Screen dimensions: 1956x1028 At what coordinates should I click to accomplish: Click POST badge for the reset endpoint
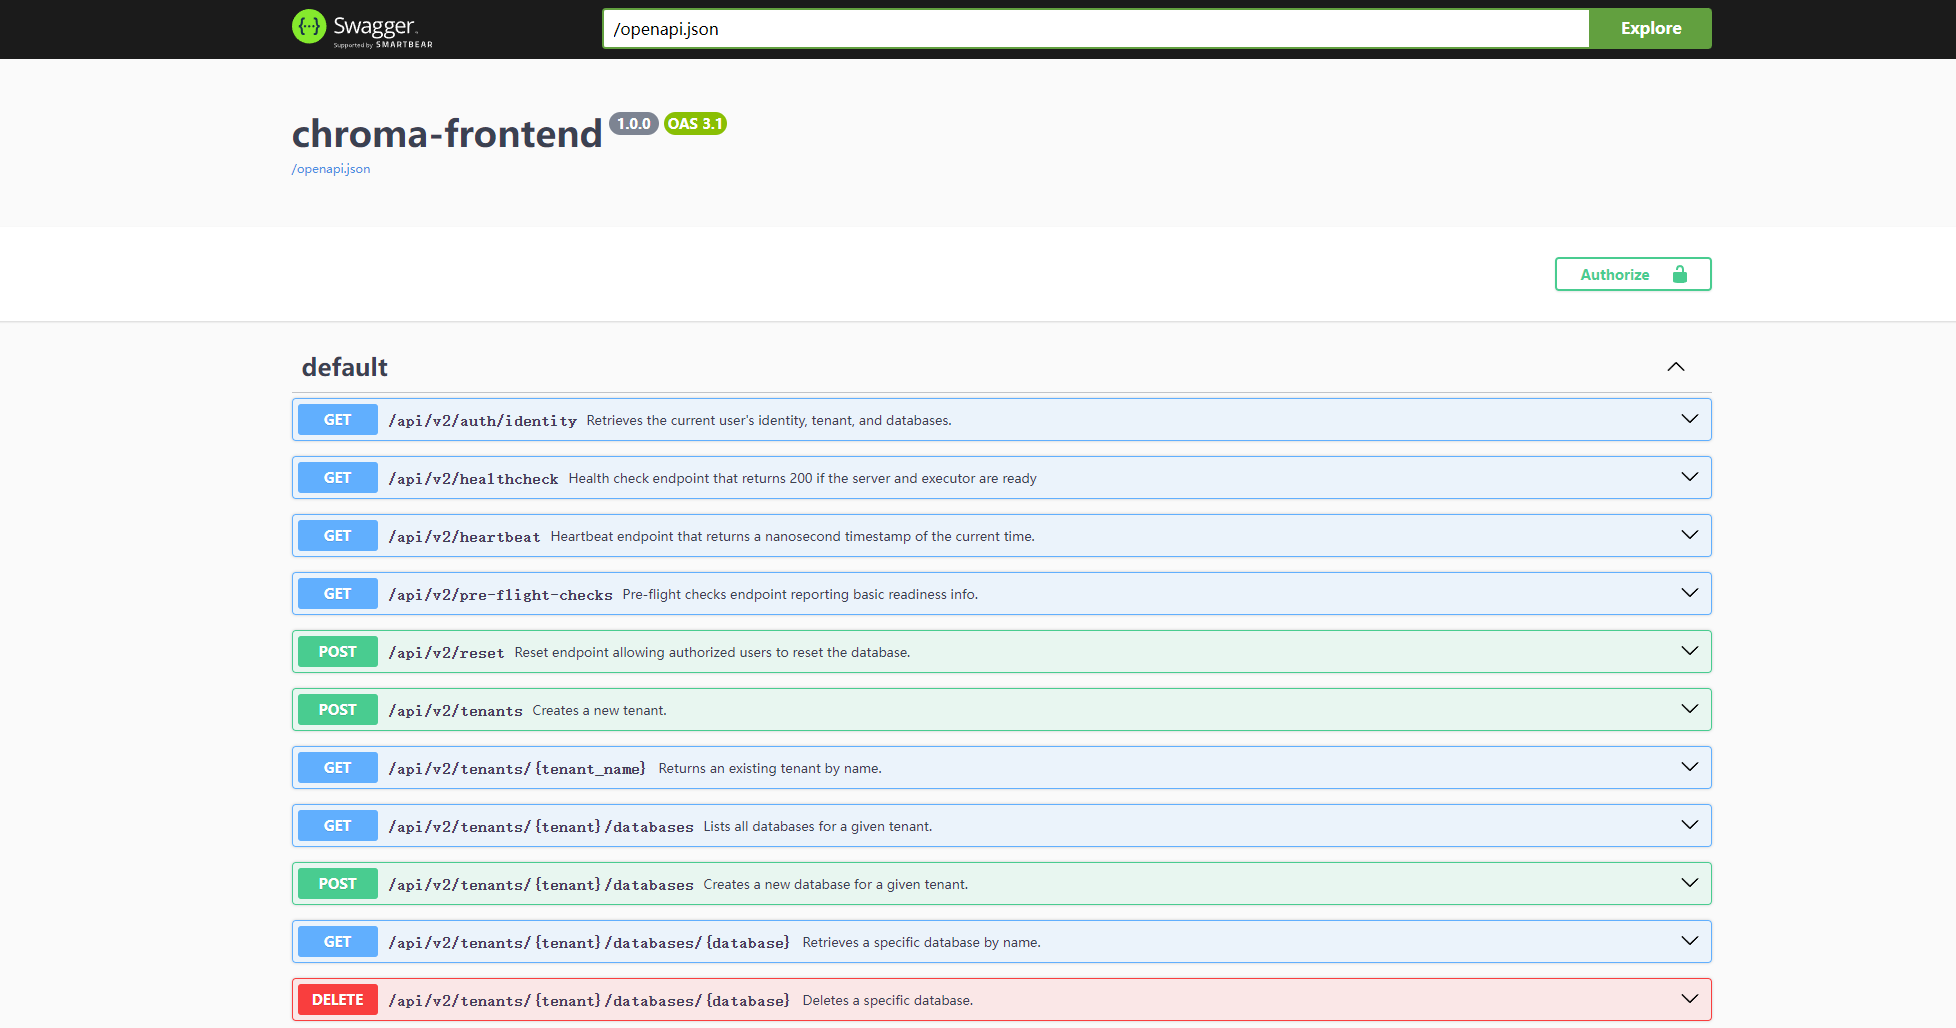click(337, 652)
